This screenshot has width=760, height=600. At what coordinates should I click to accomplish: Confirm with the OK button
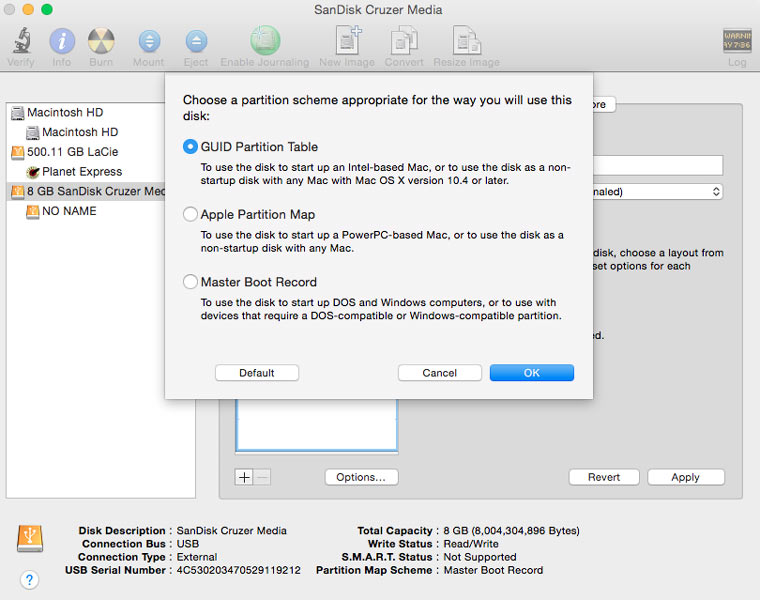[532, 373]
